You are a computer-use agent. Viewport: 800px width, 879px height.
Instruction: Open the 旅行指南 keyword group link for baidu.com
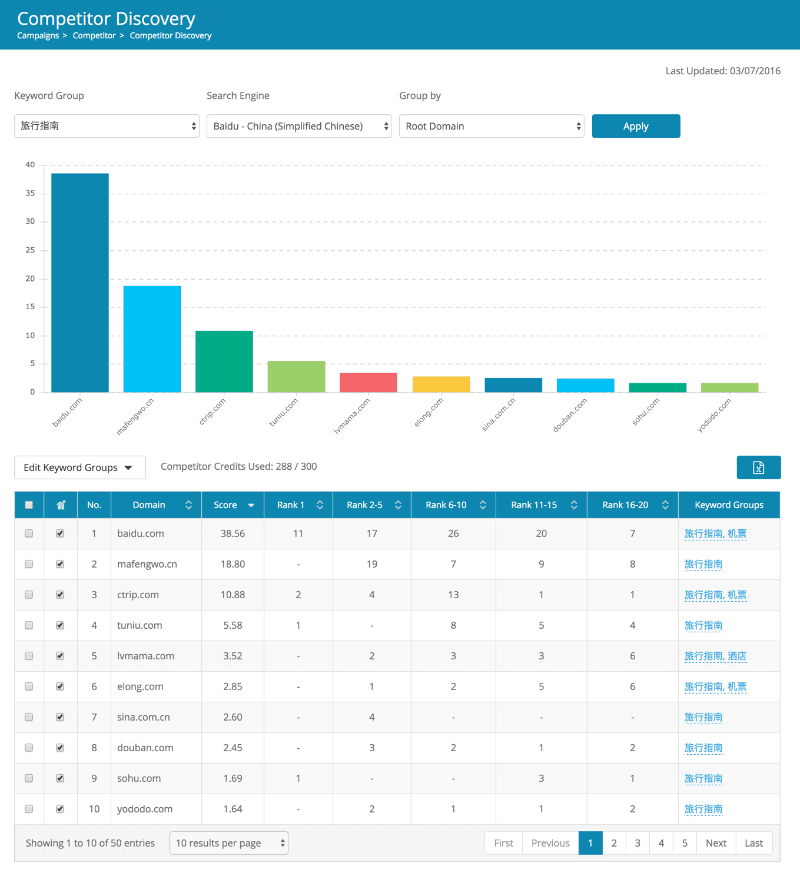[703, 534]
